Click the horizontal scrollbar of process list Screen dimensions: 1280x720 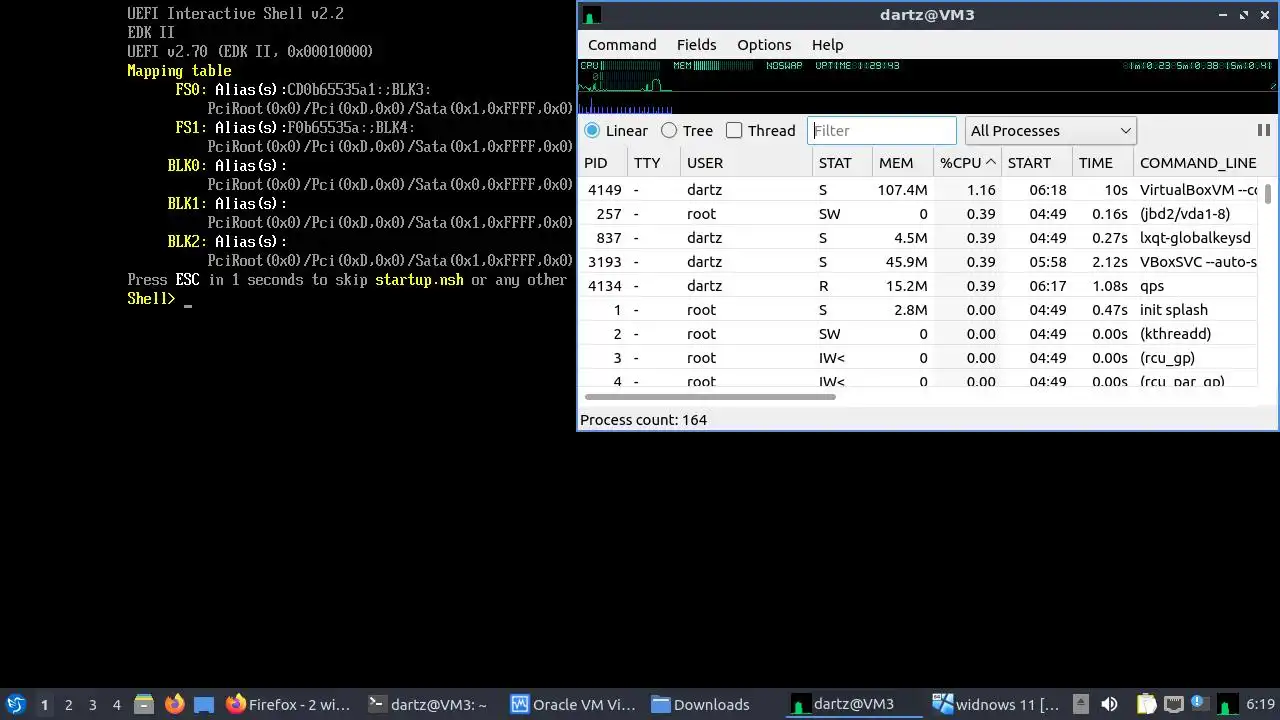tap(710, 397)
